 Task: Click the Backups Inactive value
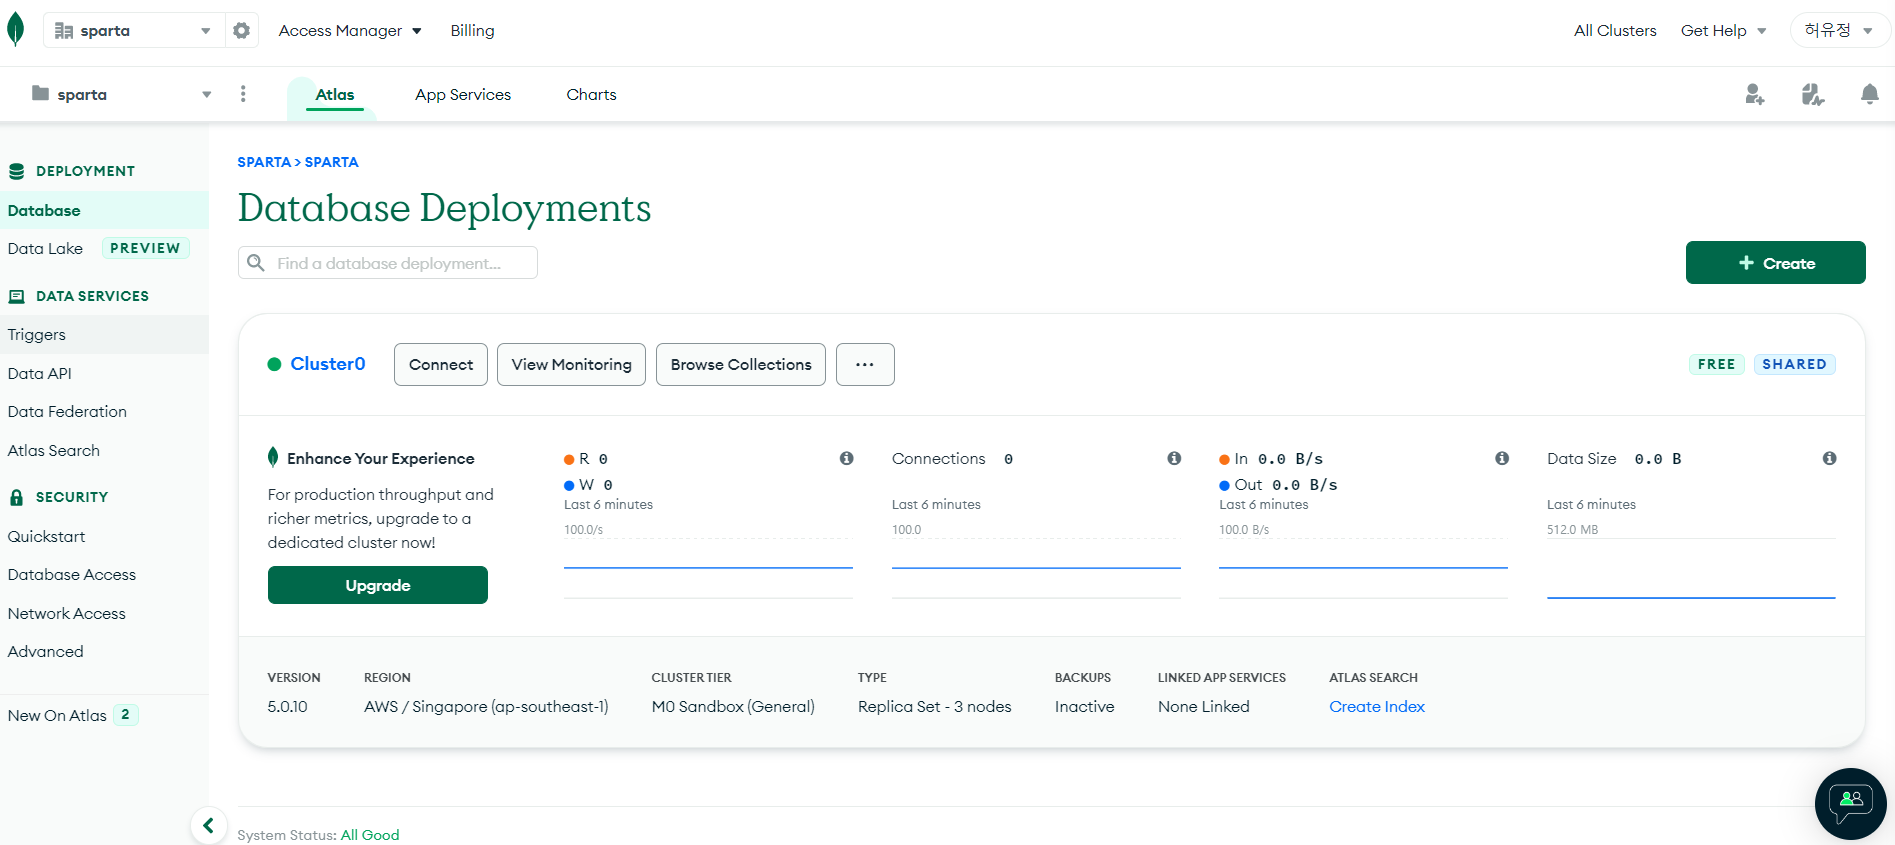[x=1084, y=706]
